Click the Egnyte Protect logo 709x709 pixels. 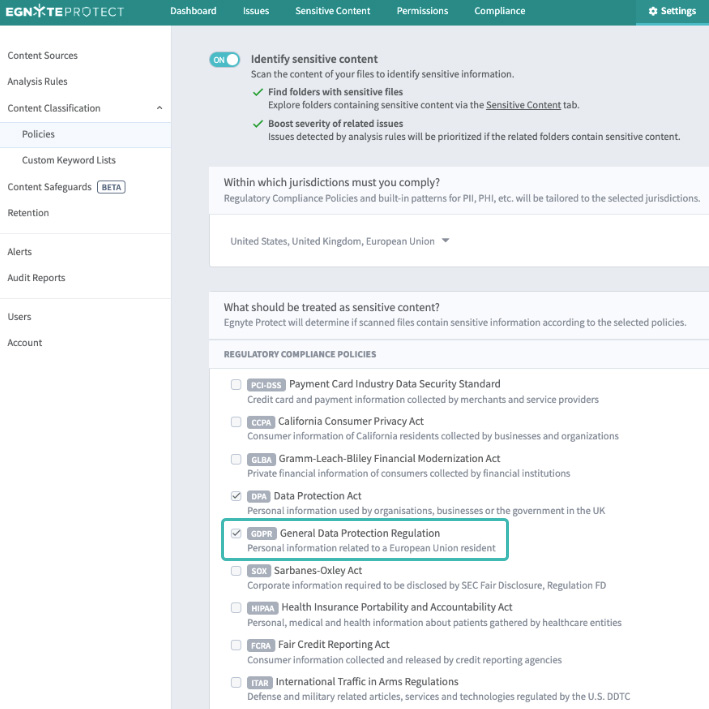click(65, 11)
